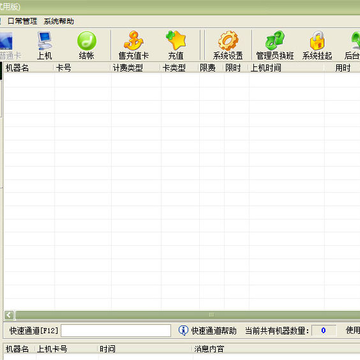Click the 快速通道[F12] input field
Screen dimensions: 360x360
[x=116, y=331]
